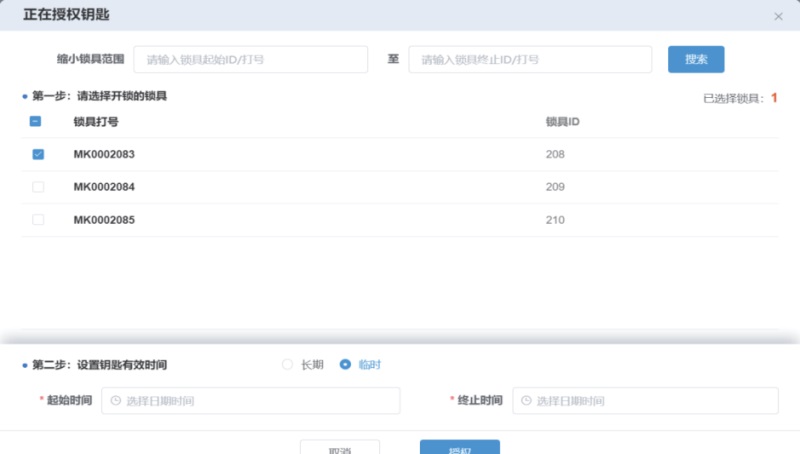Toggle the select-all checkbox in table header
Image resolution: width=800 pixels, height=454 pixels.
tap(36, 122)
